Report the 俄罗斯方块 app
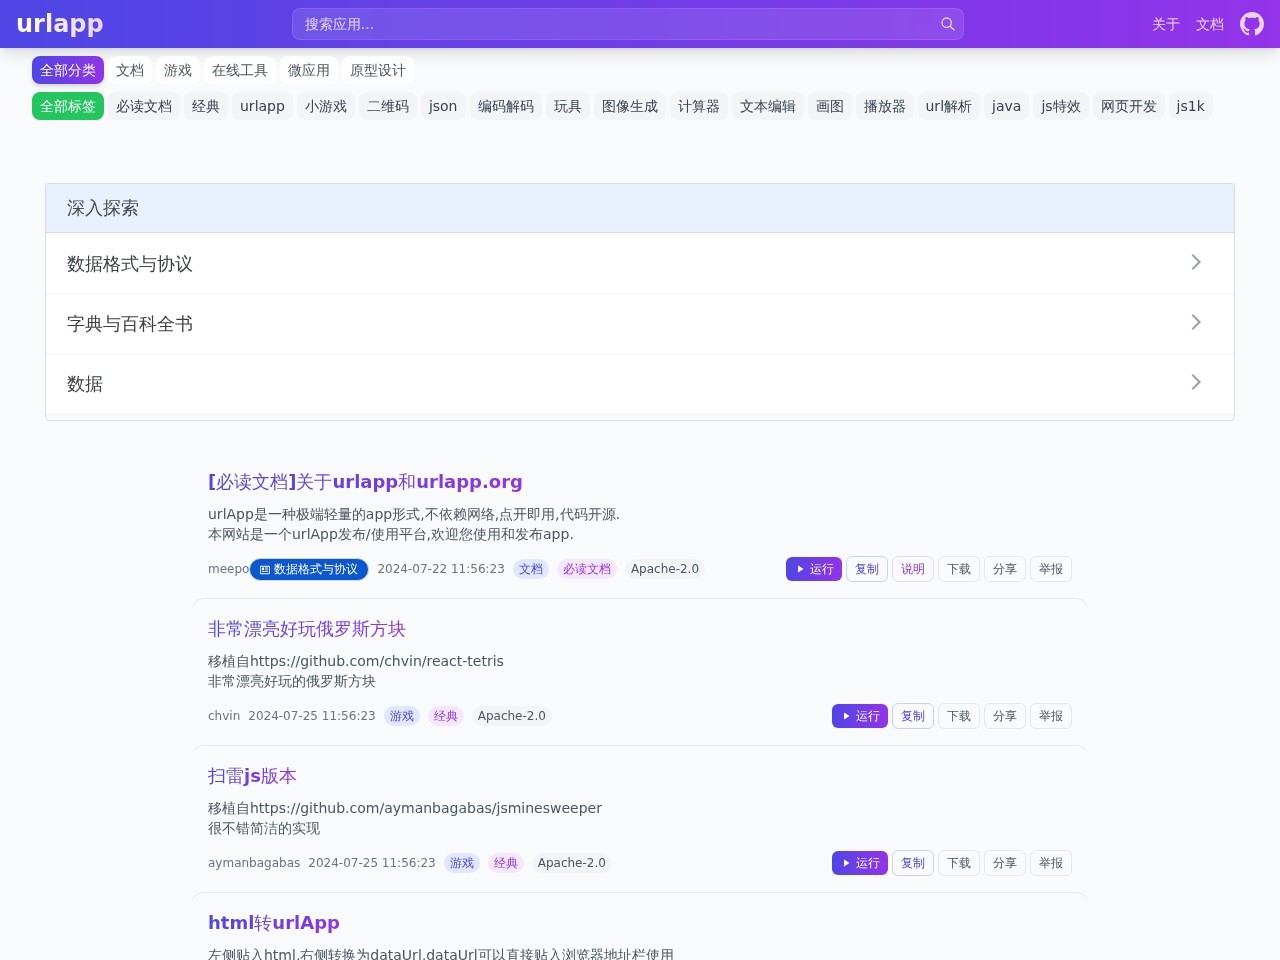1280x960 pixels. pos(1051,716)
